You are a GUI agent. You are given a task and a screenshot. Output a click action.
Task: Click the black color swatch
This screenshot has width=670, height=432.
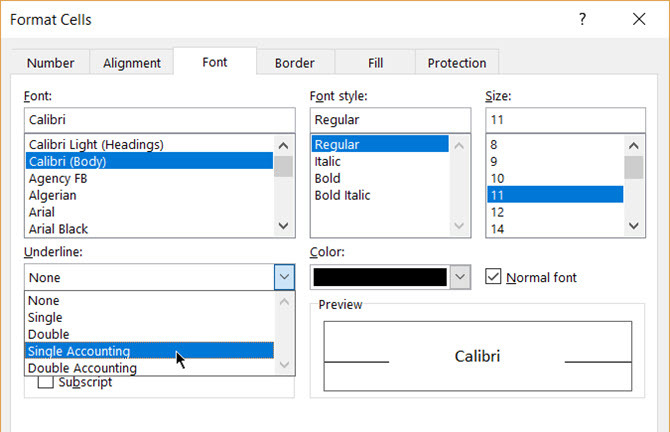(x=380, y=277)
